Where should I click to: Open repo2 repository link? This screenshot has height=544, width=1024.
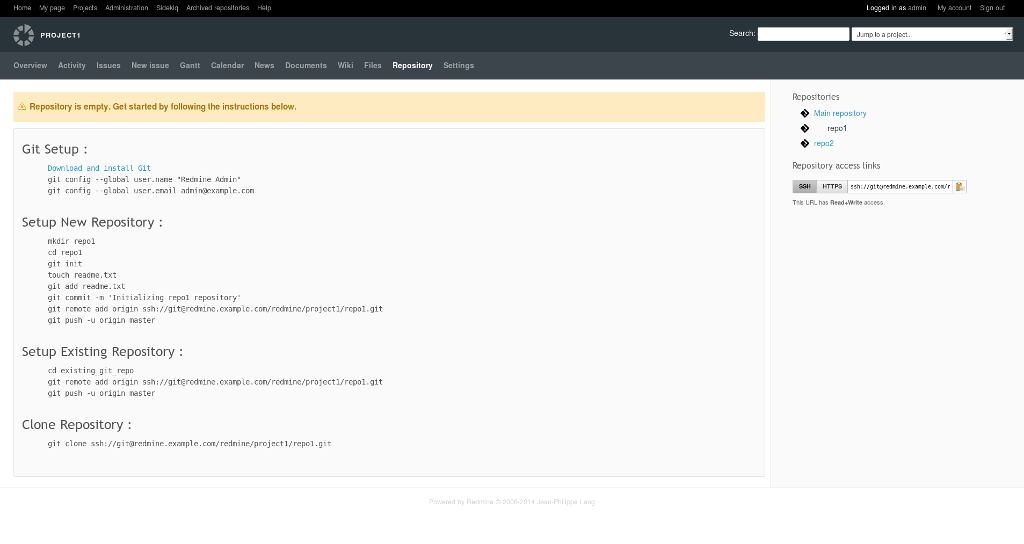824,144
